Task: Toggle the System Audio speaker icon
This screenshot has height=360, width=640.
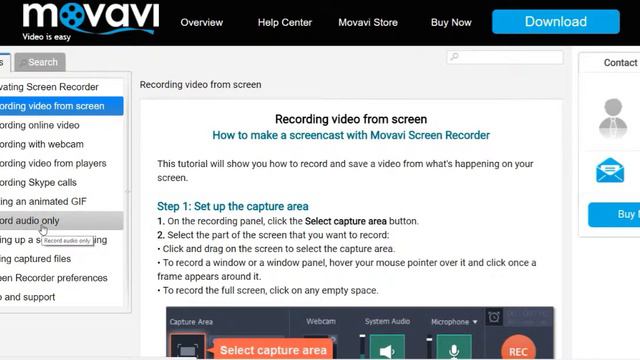Action: [x=387, y=348]
